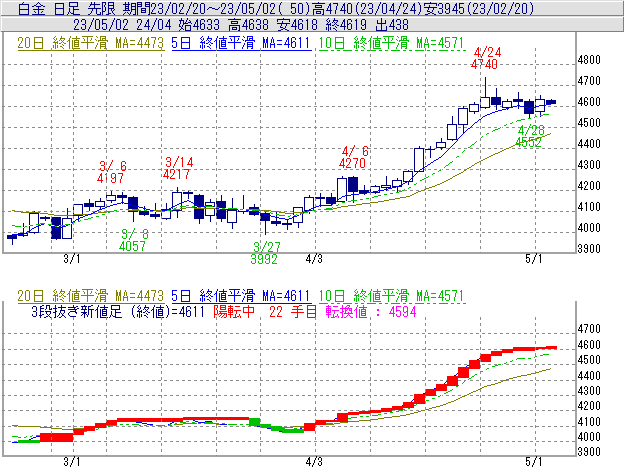Image resolution: width=624 pixels, height=475 pixels.
Task: Click the 3900 price axis label on upper chart
Action: click(x=589, y=249)
